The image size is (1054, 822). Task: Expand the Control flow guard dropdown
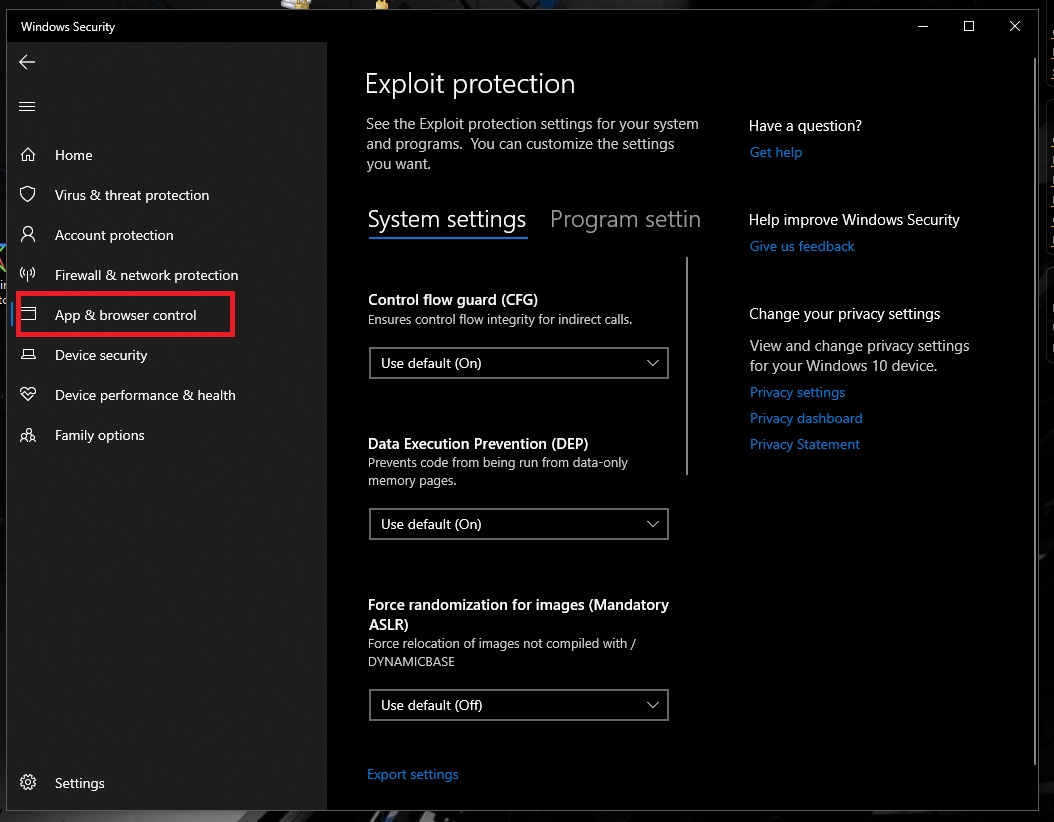(x=518, y=363)
